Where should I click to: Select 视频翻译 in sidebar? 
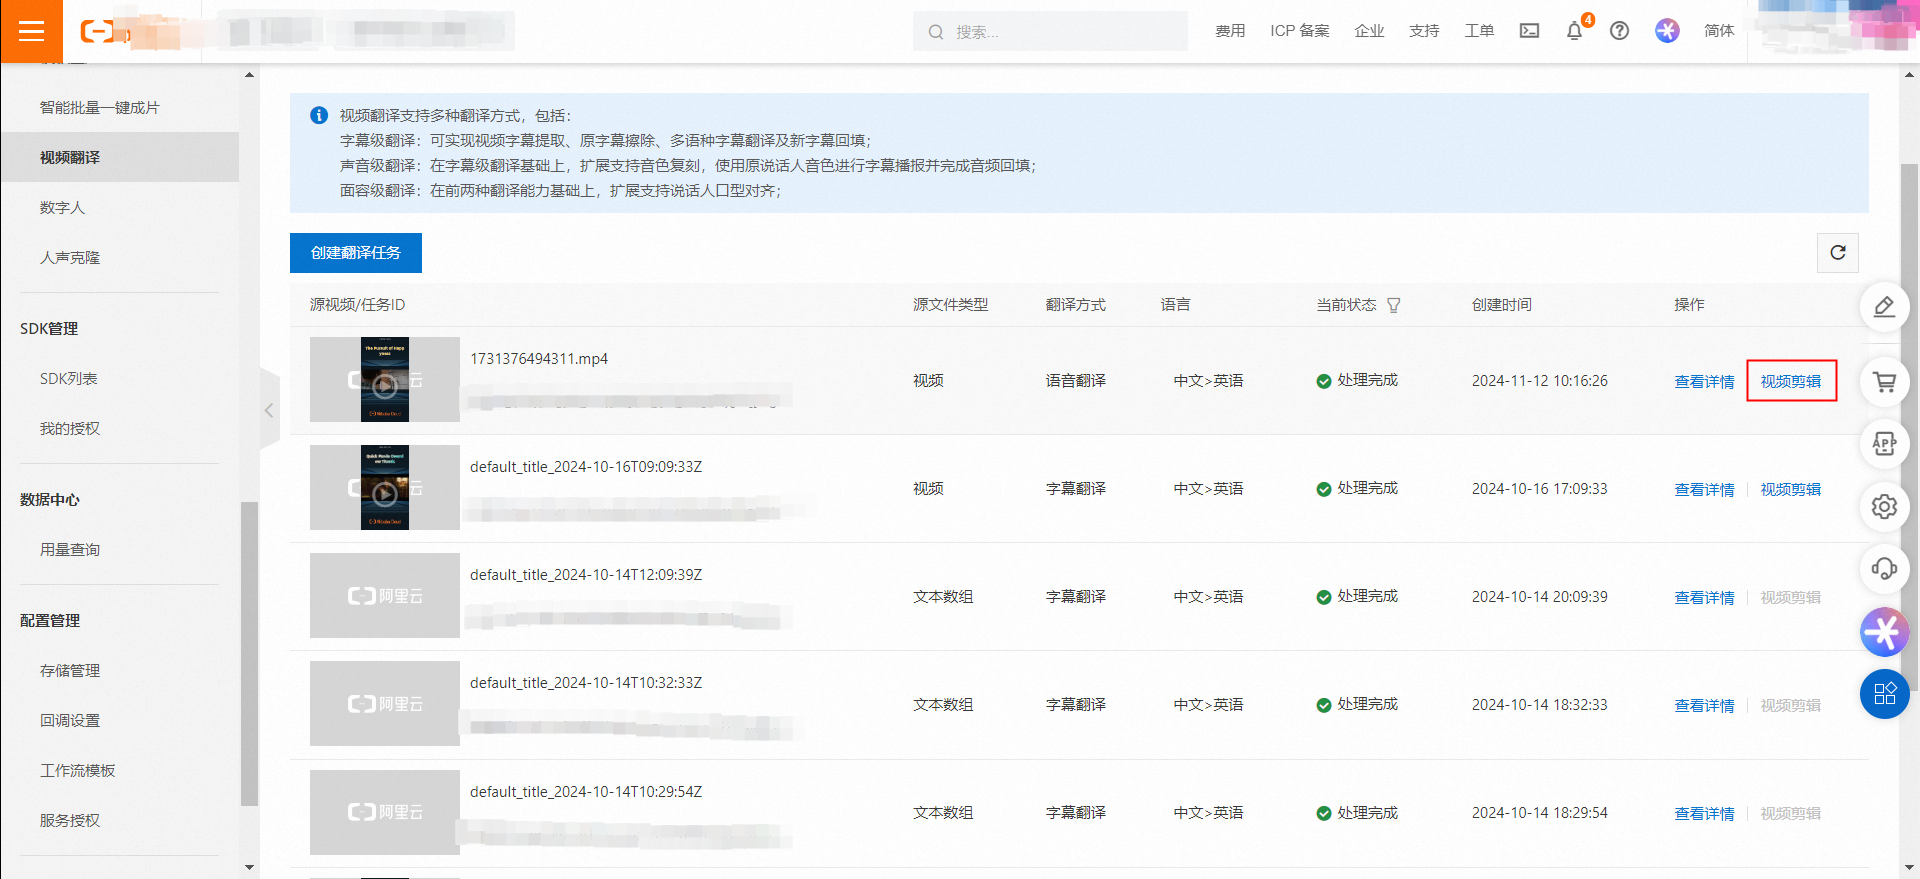point(120,157)
